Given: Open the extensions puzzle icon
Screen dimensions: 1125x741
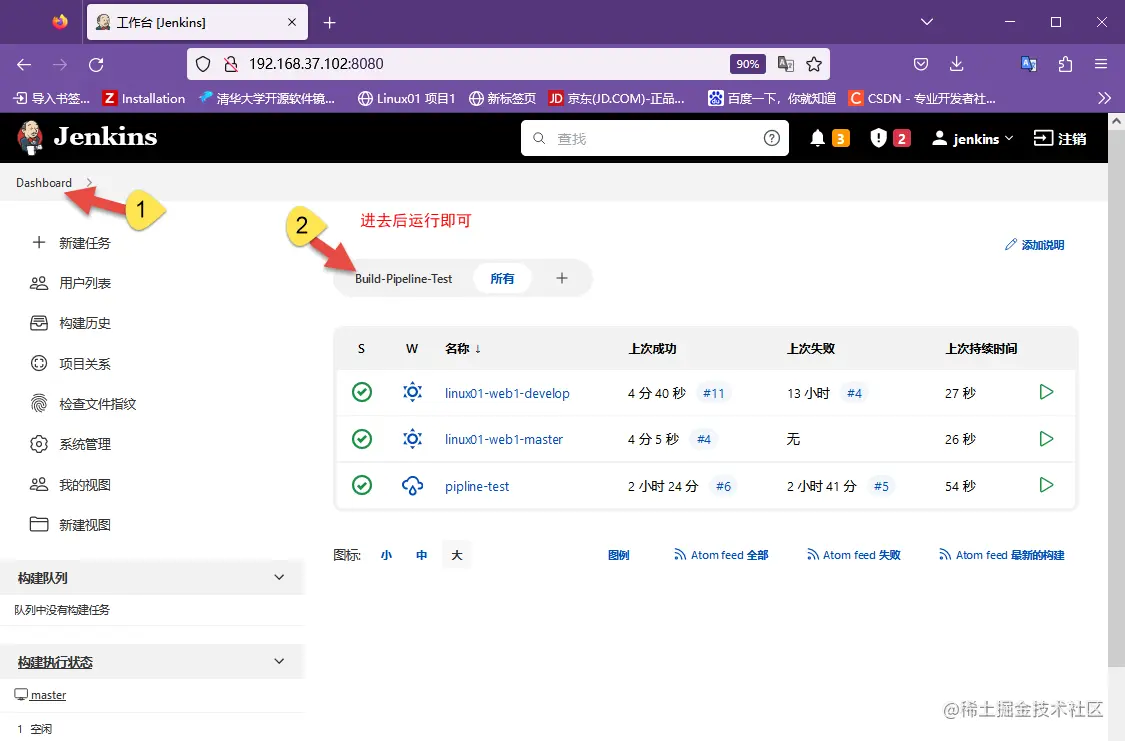Looking at the screenshot, I should (1065, 64).
